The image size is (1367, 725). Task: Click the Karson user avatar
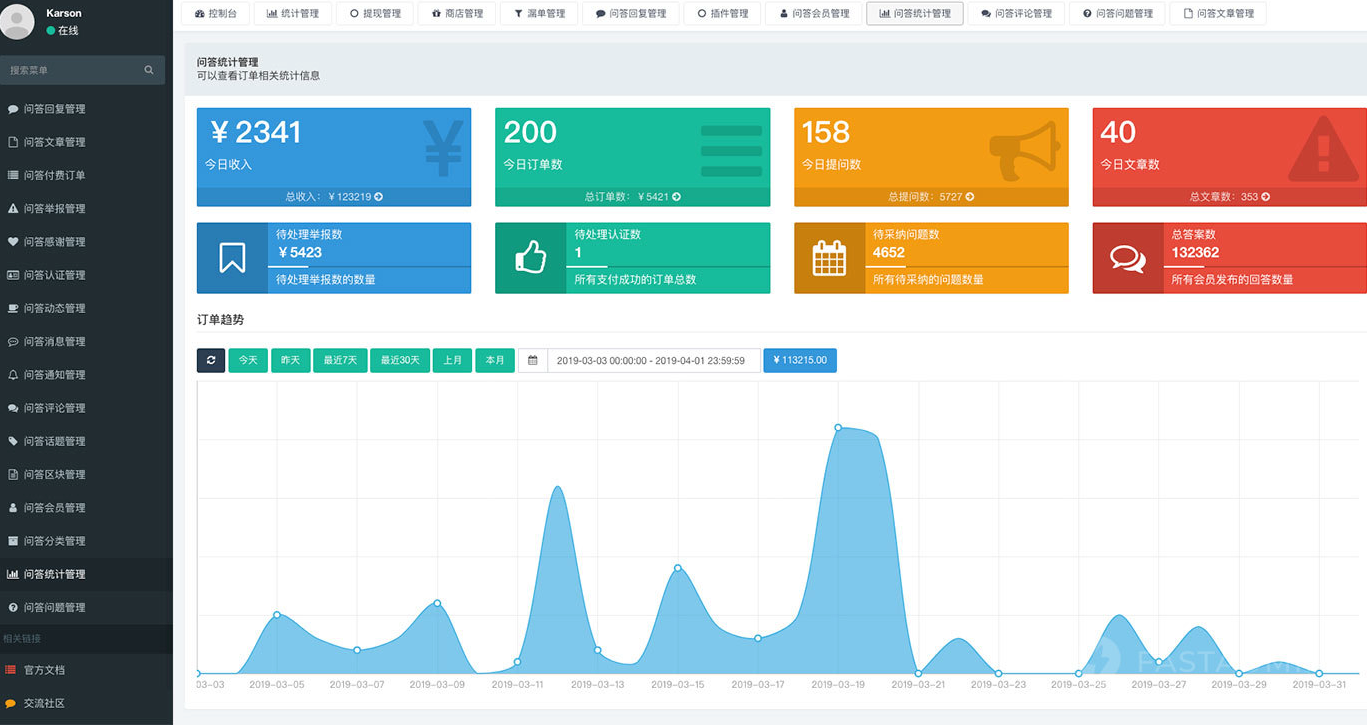17,22
